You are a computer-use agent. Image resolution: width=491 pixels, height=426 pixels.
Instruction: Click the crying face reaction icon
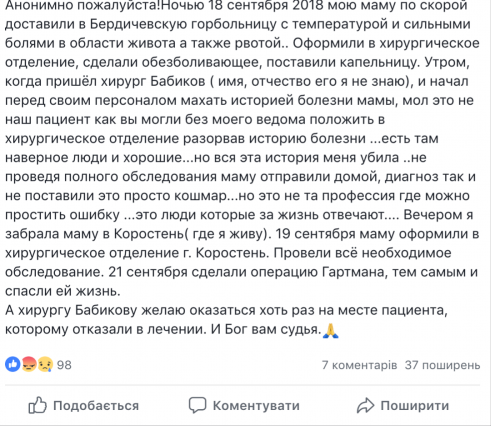(45, 364)
